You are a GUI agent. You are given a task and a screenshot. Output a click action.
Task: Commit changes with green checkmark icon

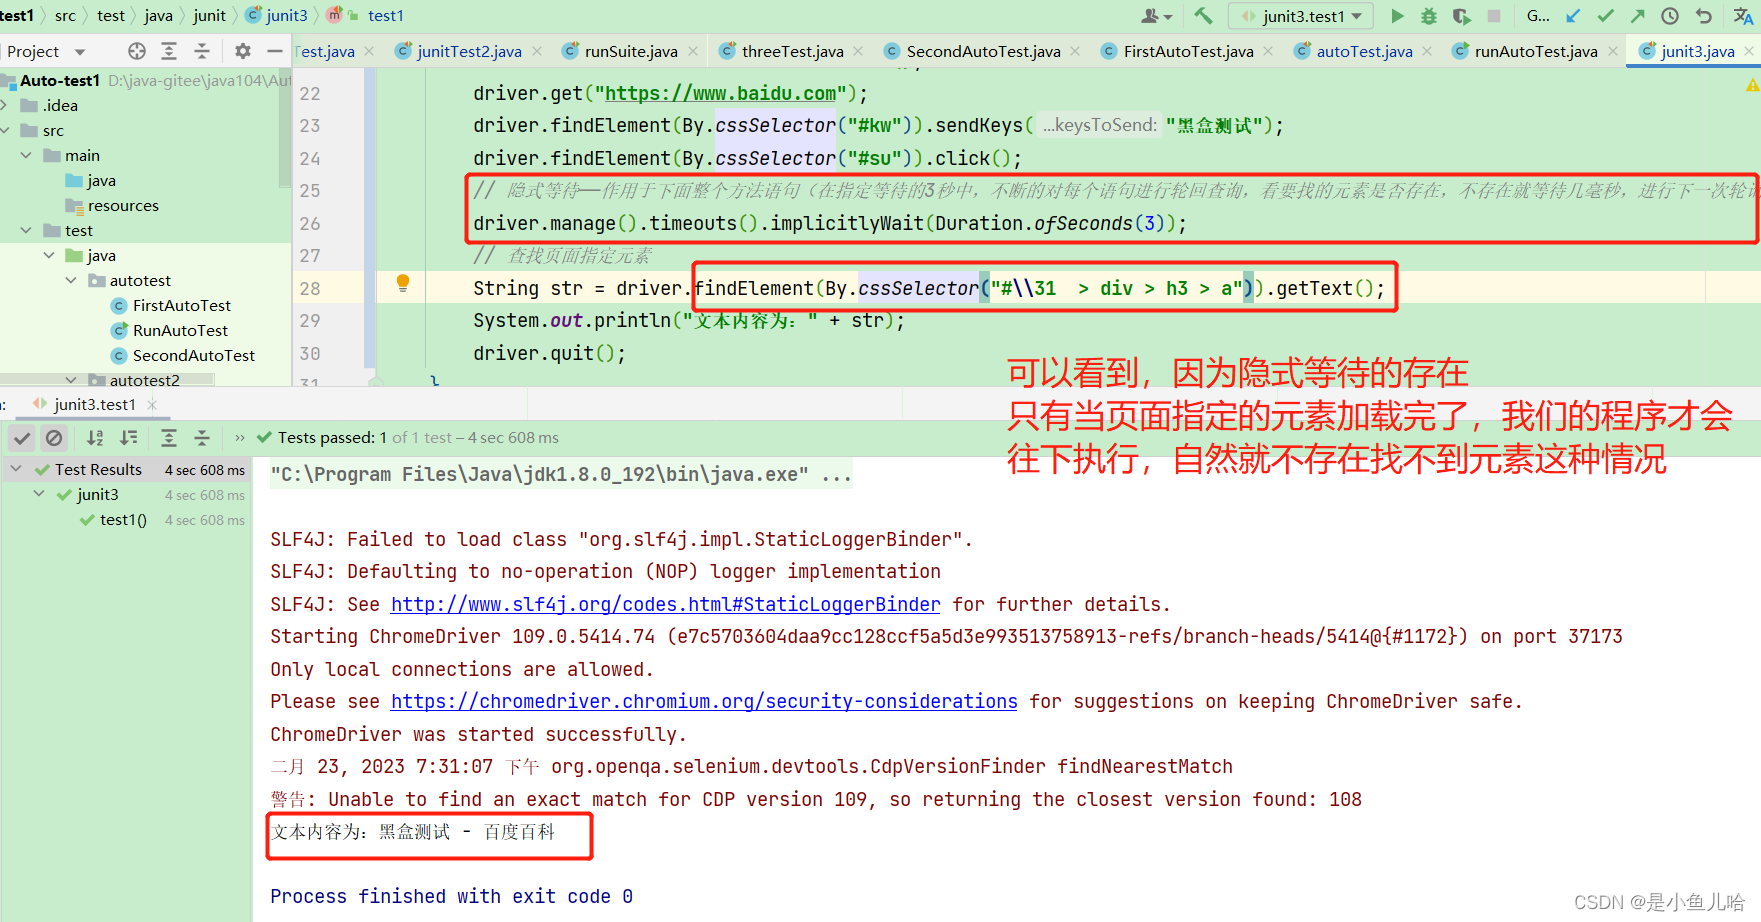(x=1605, y=16)
